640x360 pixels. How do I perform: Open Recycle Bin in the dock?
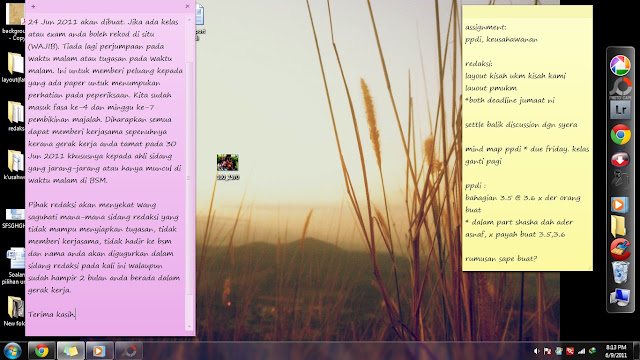tap(620, 272)
